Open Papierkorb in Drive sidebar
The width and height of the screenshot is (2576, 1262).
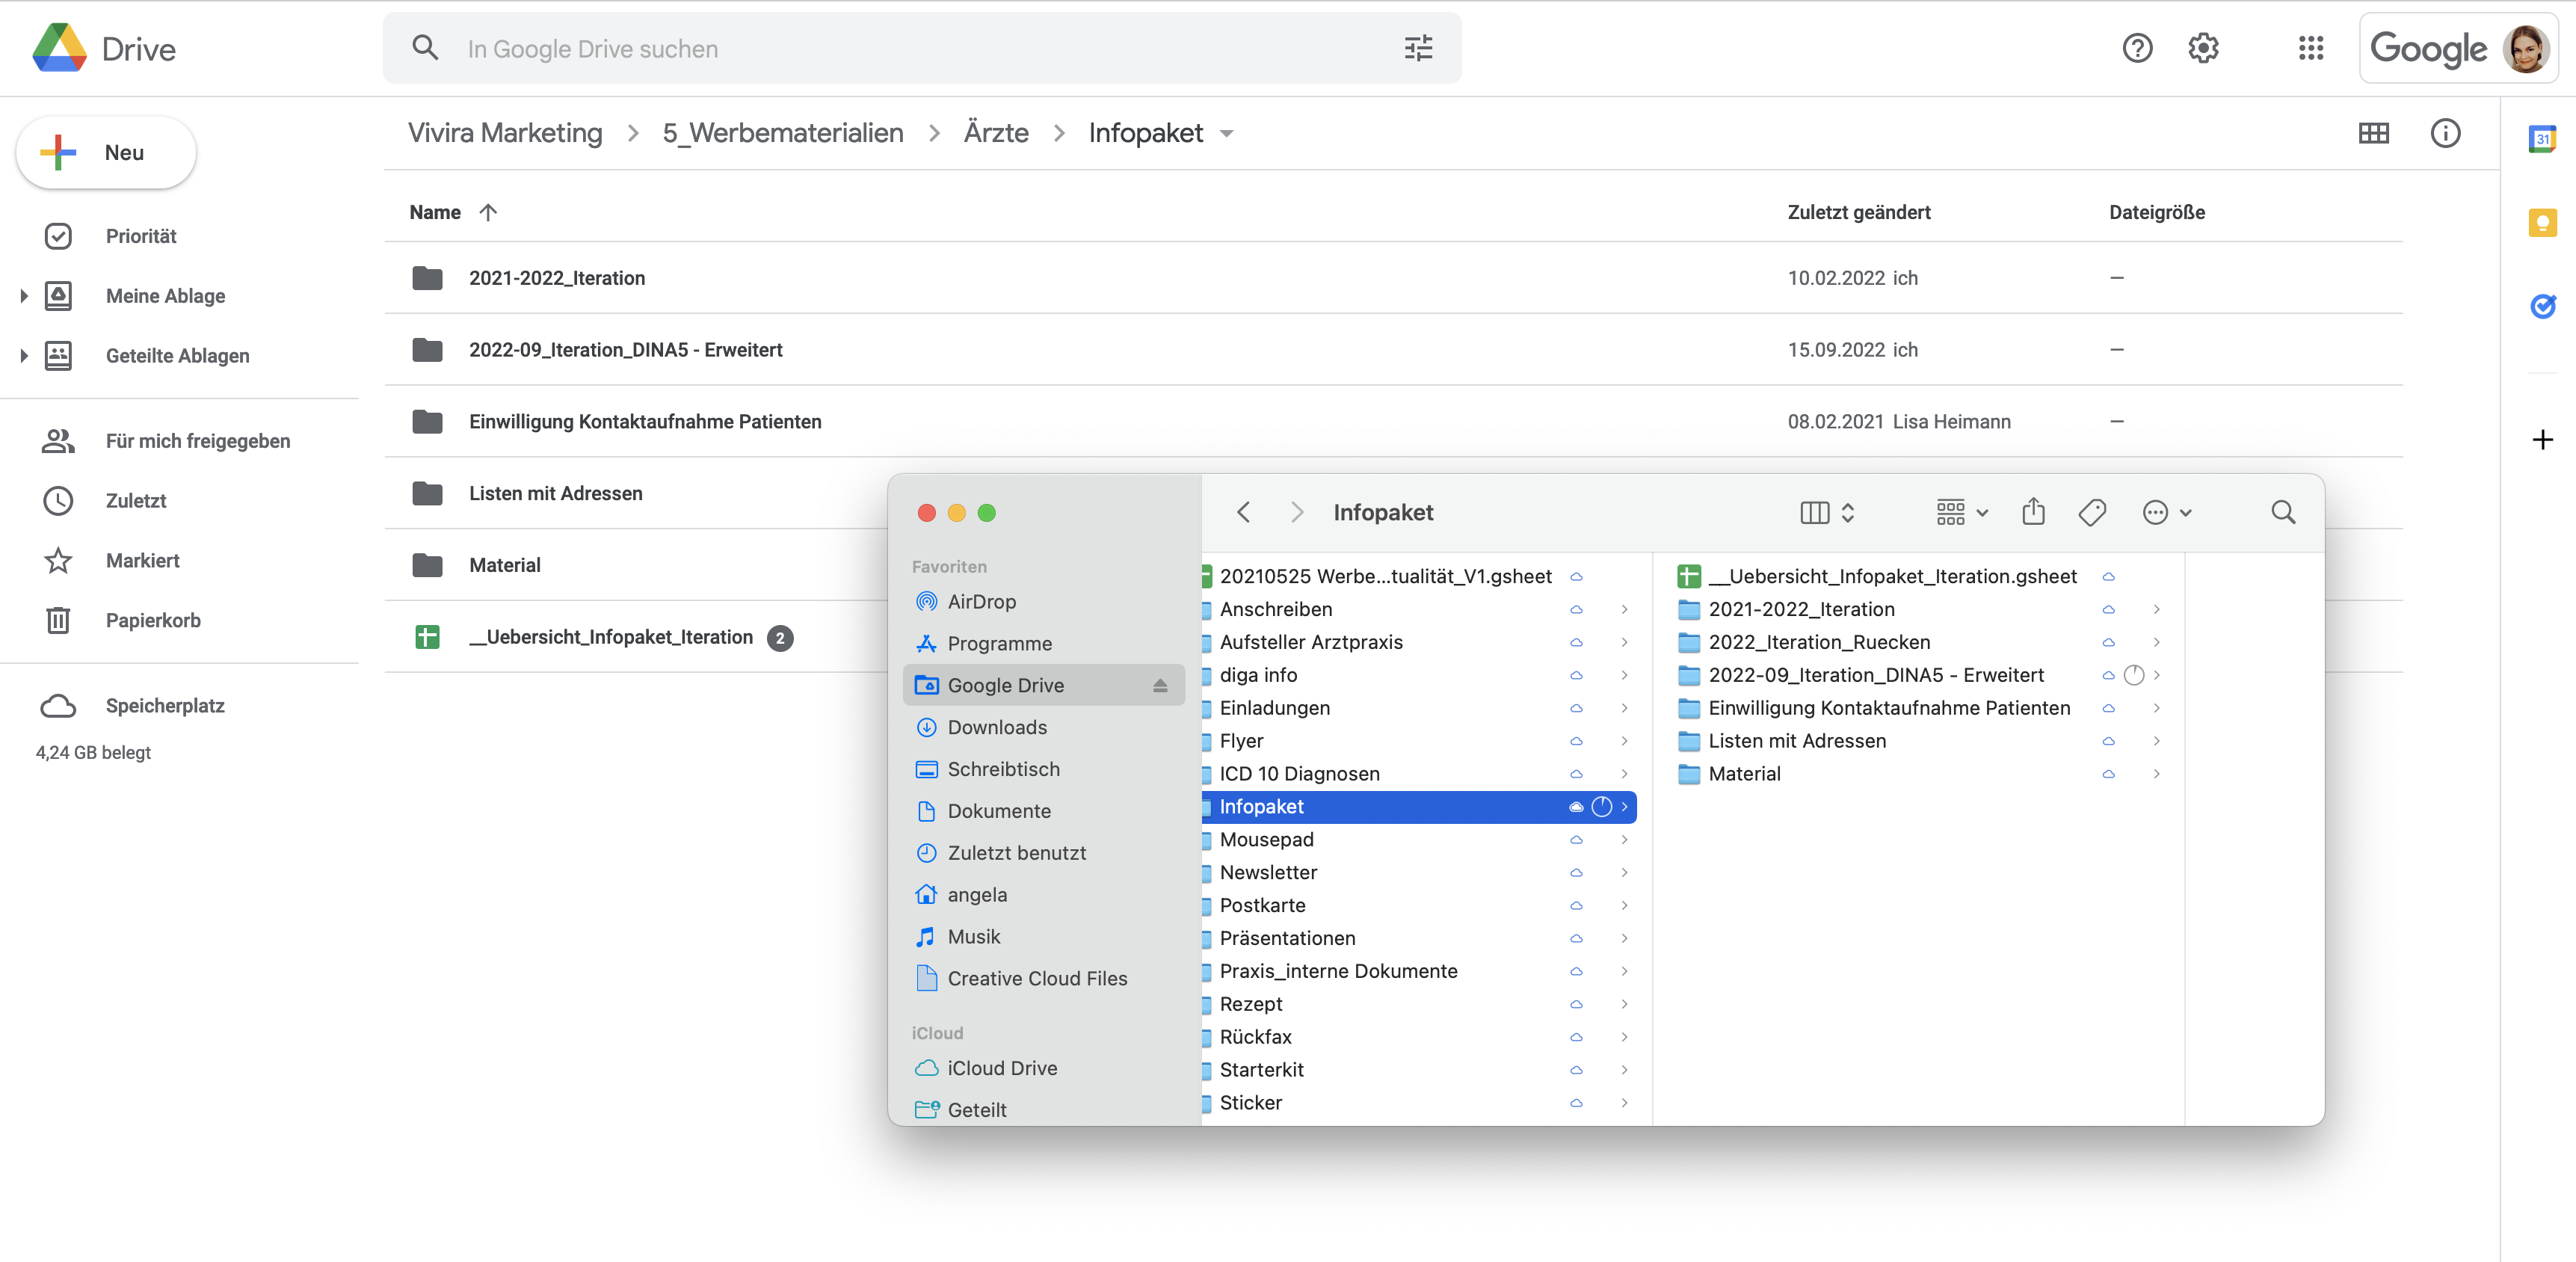pos(153,620)
